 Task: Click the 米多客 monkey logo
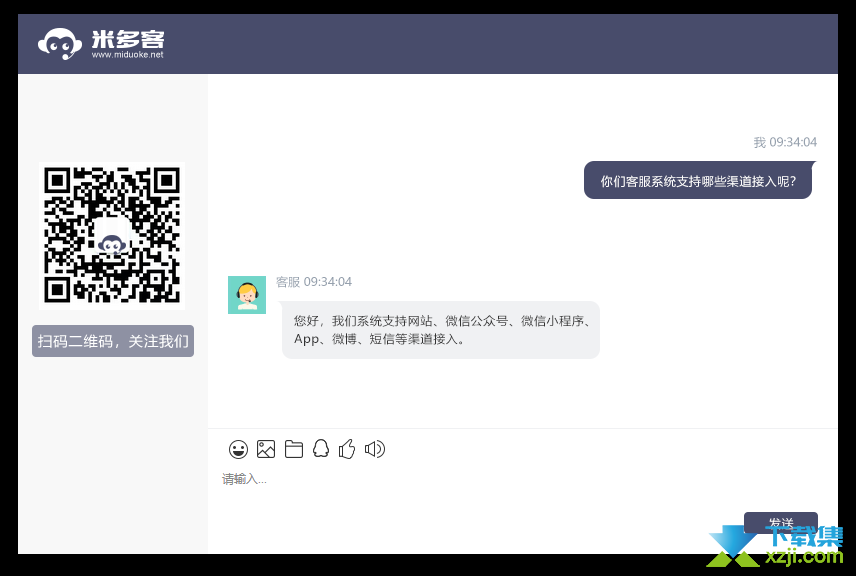tap(60, 44)
